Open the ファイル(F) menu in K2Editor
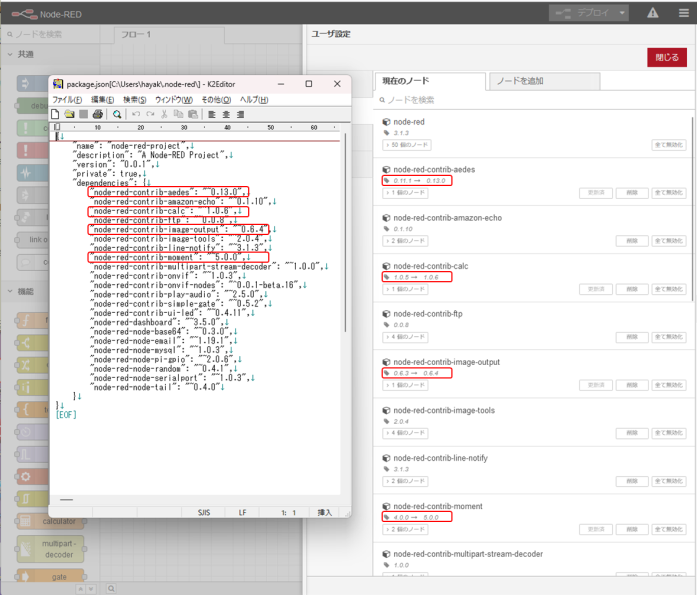Image resolution: width=697 pixels, height=595 pixels. (x=68, y=100)
